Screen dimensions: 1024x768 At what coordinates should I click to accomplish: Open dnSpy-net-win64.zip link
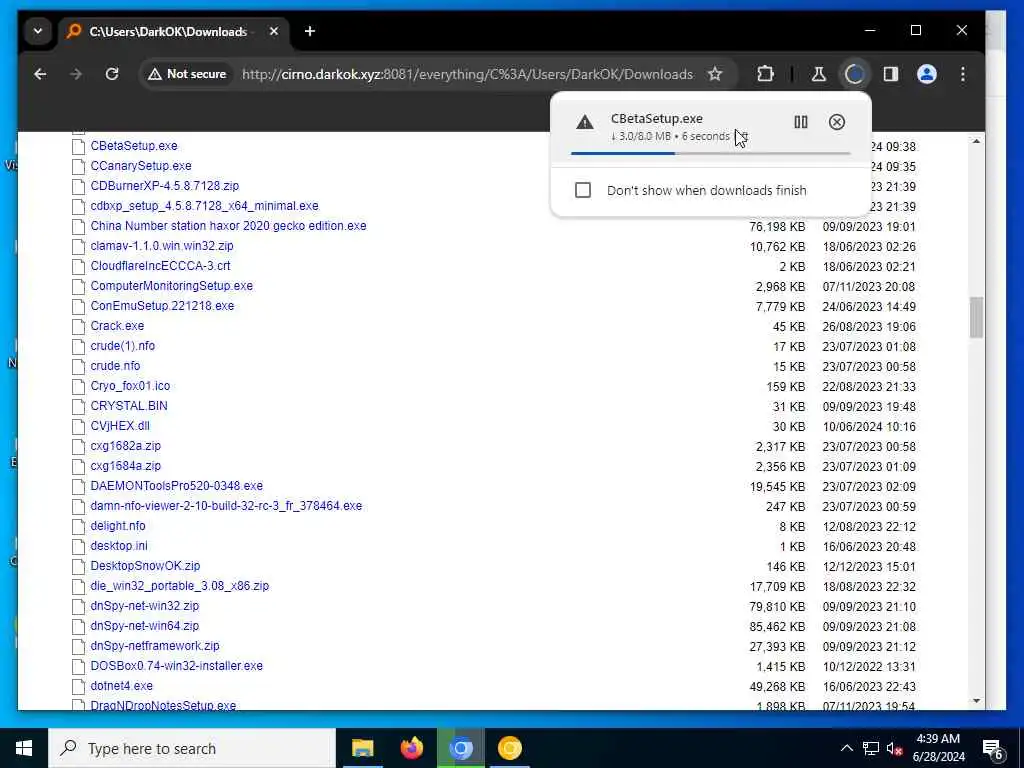point(144,626)
